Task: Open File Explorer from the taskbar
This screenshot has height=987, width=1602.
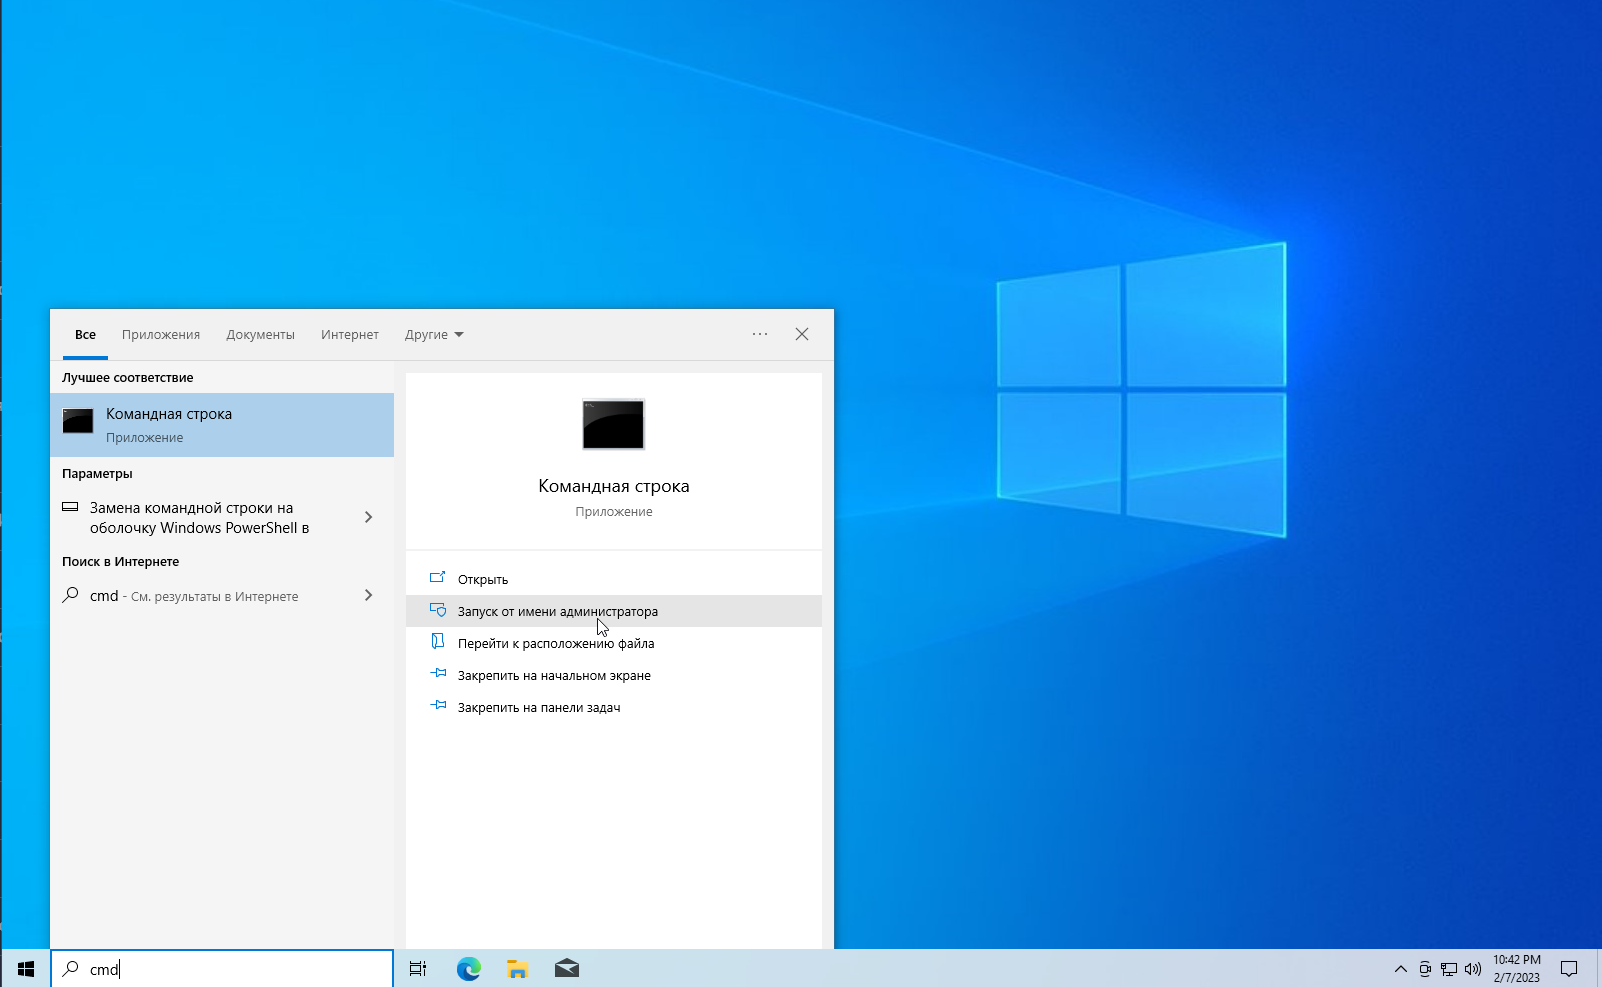Action: tap(517, 968)
